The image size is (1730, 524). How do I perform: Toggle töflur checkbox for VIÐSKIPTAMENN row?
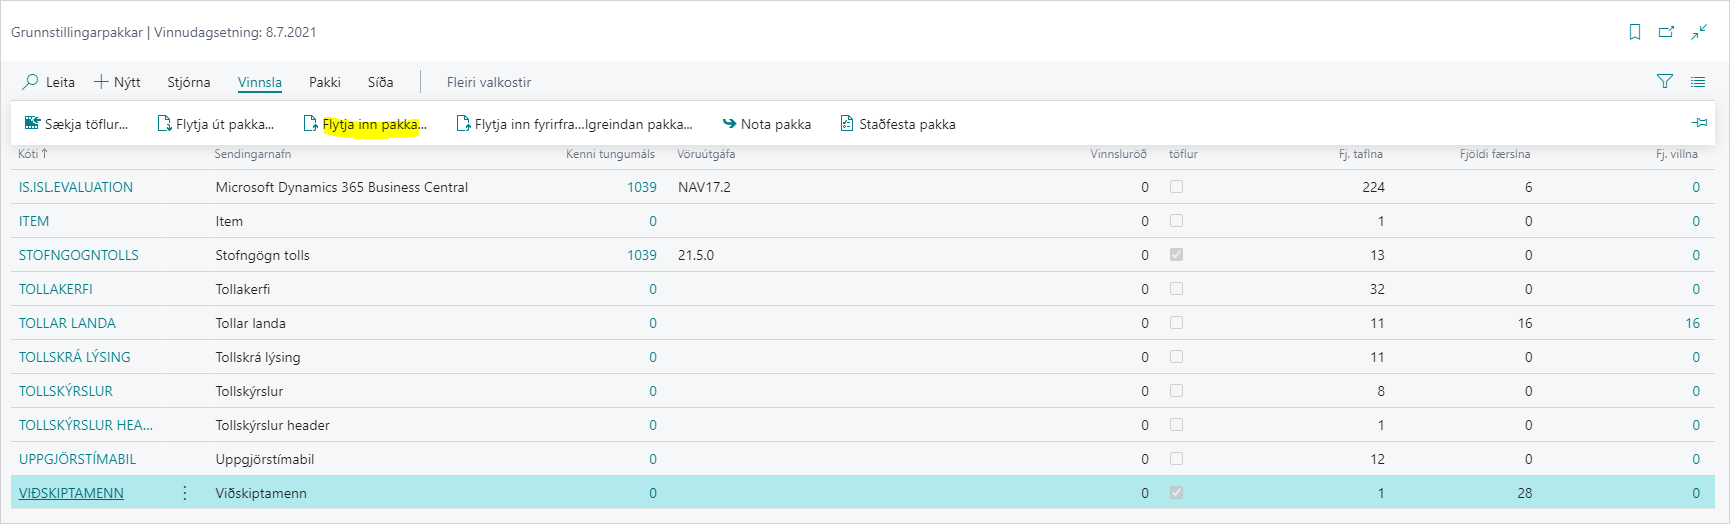tap(1176, 493)
